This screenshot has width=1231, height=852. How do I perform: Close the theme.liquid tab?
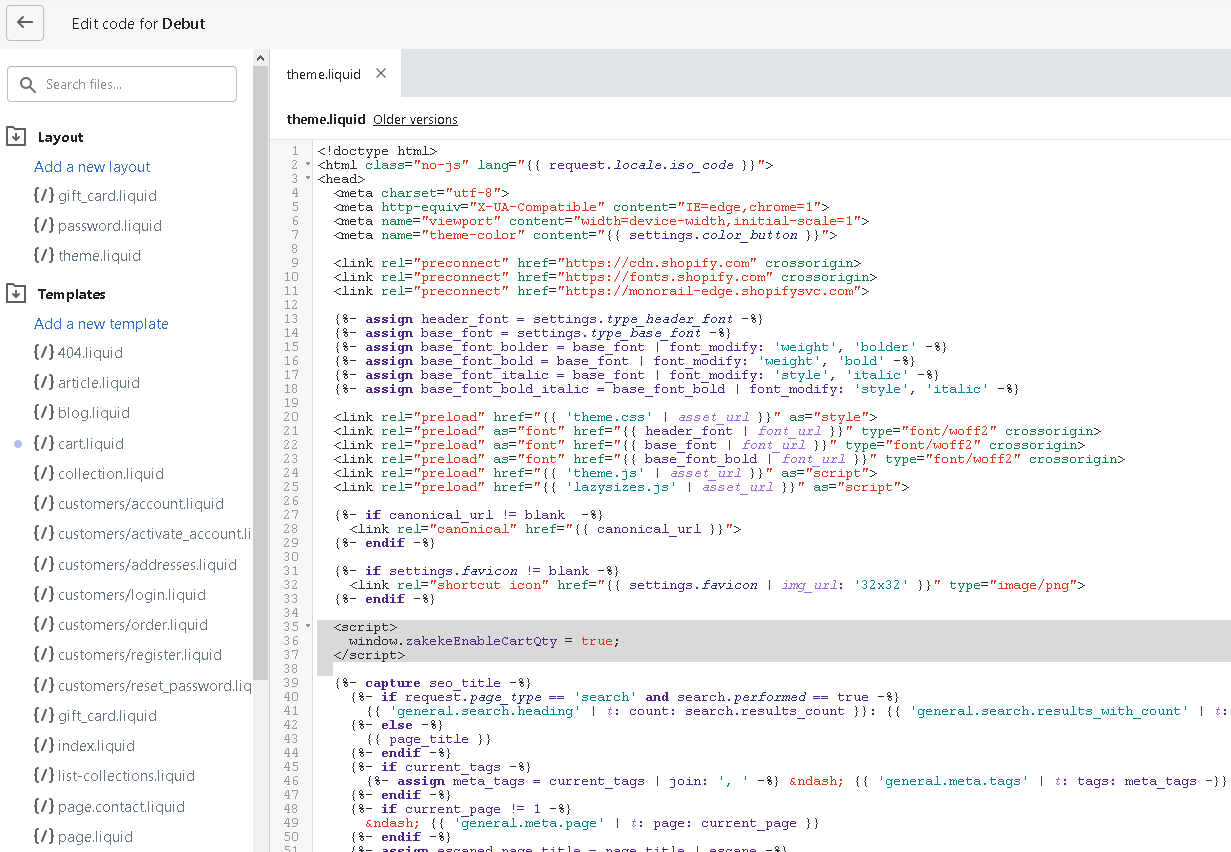tap(381, 73)
